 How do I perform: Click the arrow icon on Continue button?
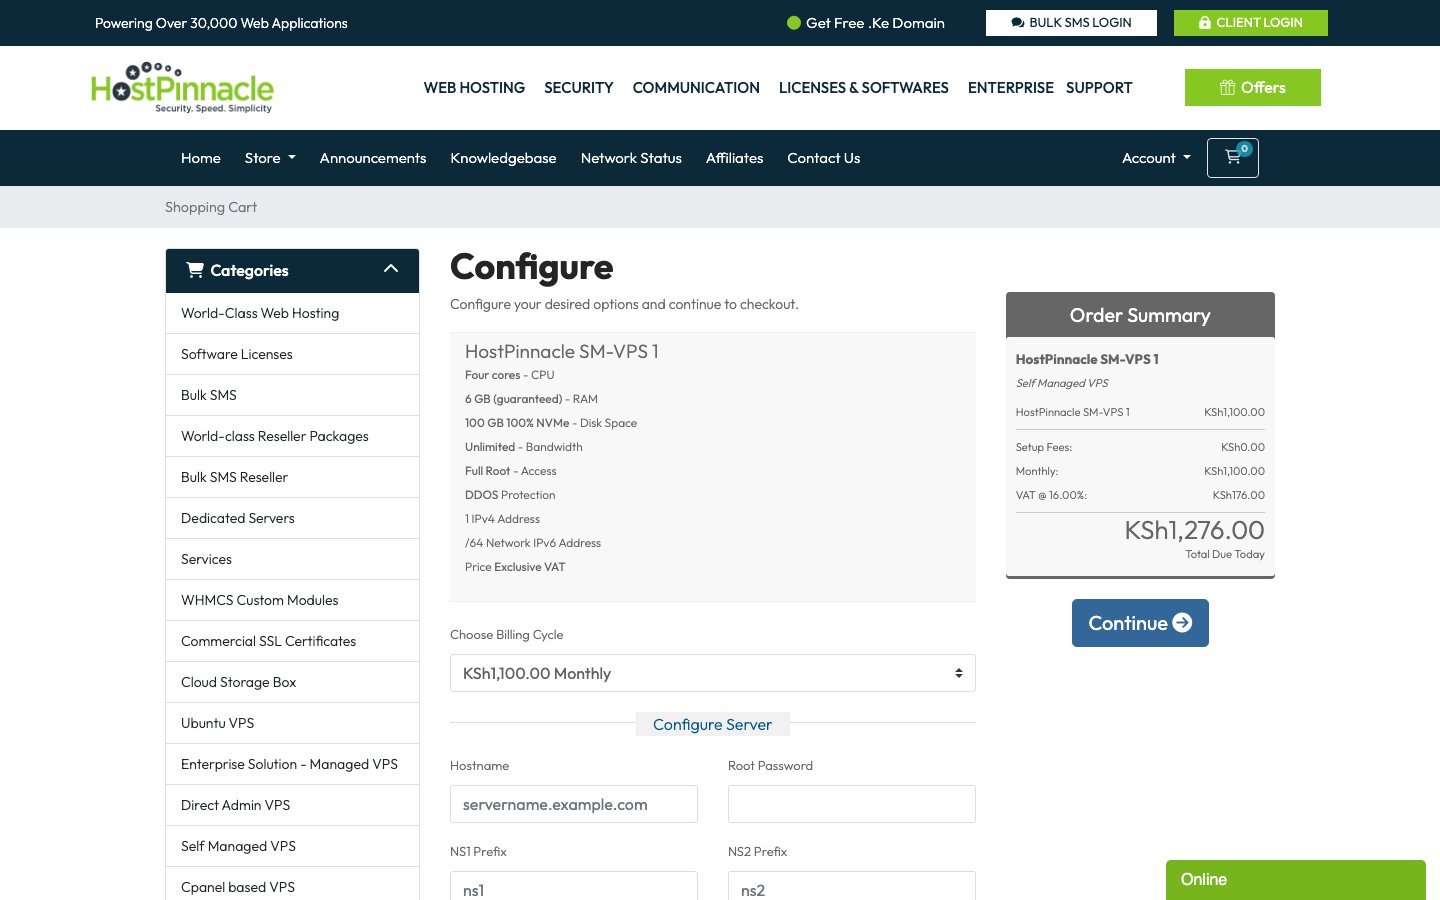tap(1182, 623)
